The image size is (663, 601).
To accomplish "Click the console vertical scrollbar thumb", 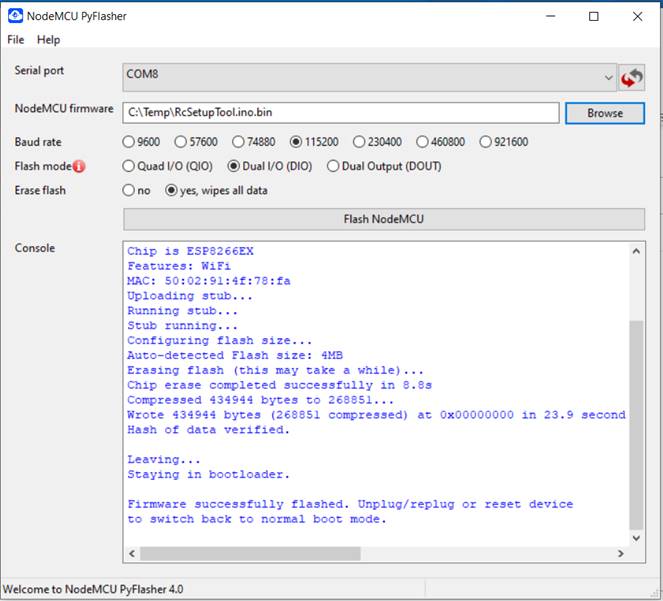I will (636, 425).
